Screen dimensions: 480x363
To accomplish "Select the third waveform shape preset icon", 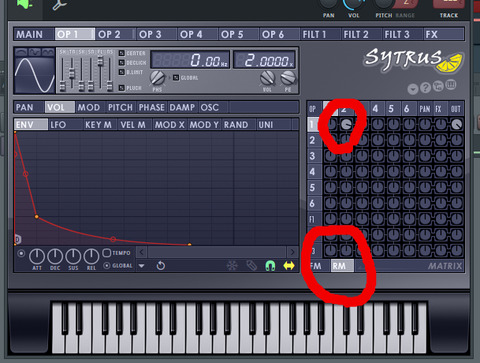I will click(48, 52).
